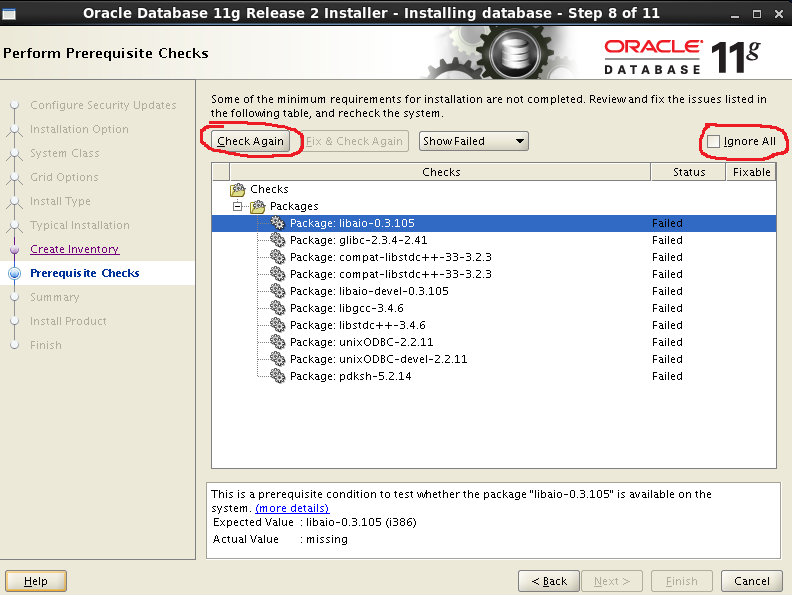Minimize the installer window
The height and width of the screenshot is (595, 792).
[735, 14]
